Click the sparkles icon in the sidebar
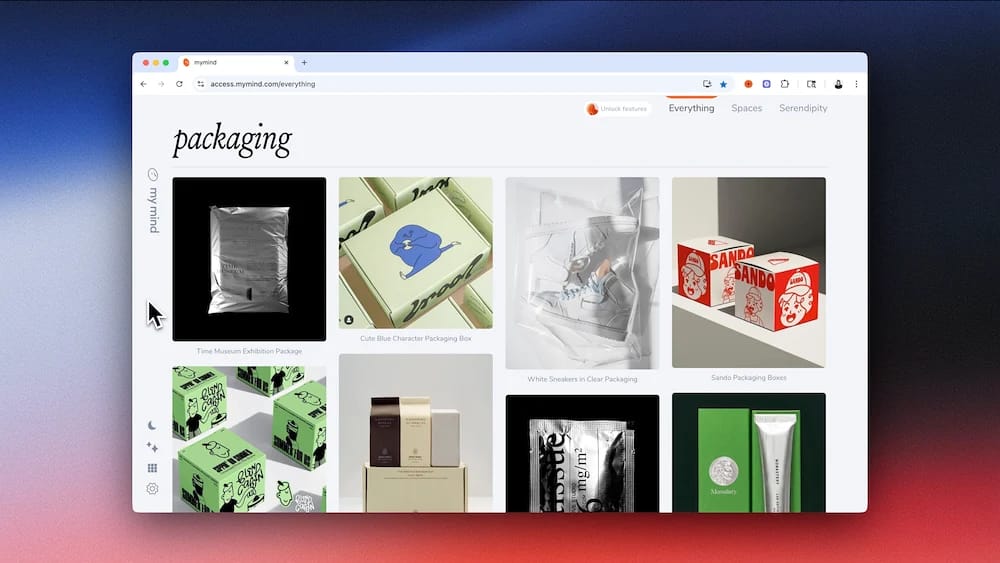This screenshot has height=563, width=1000. click(152, 447)
